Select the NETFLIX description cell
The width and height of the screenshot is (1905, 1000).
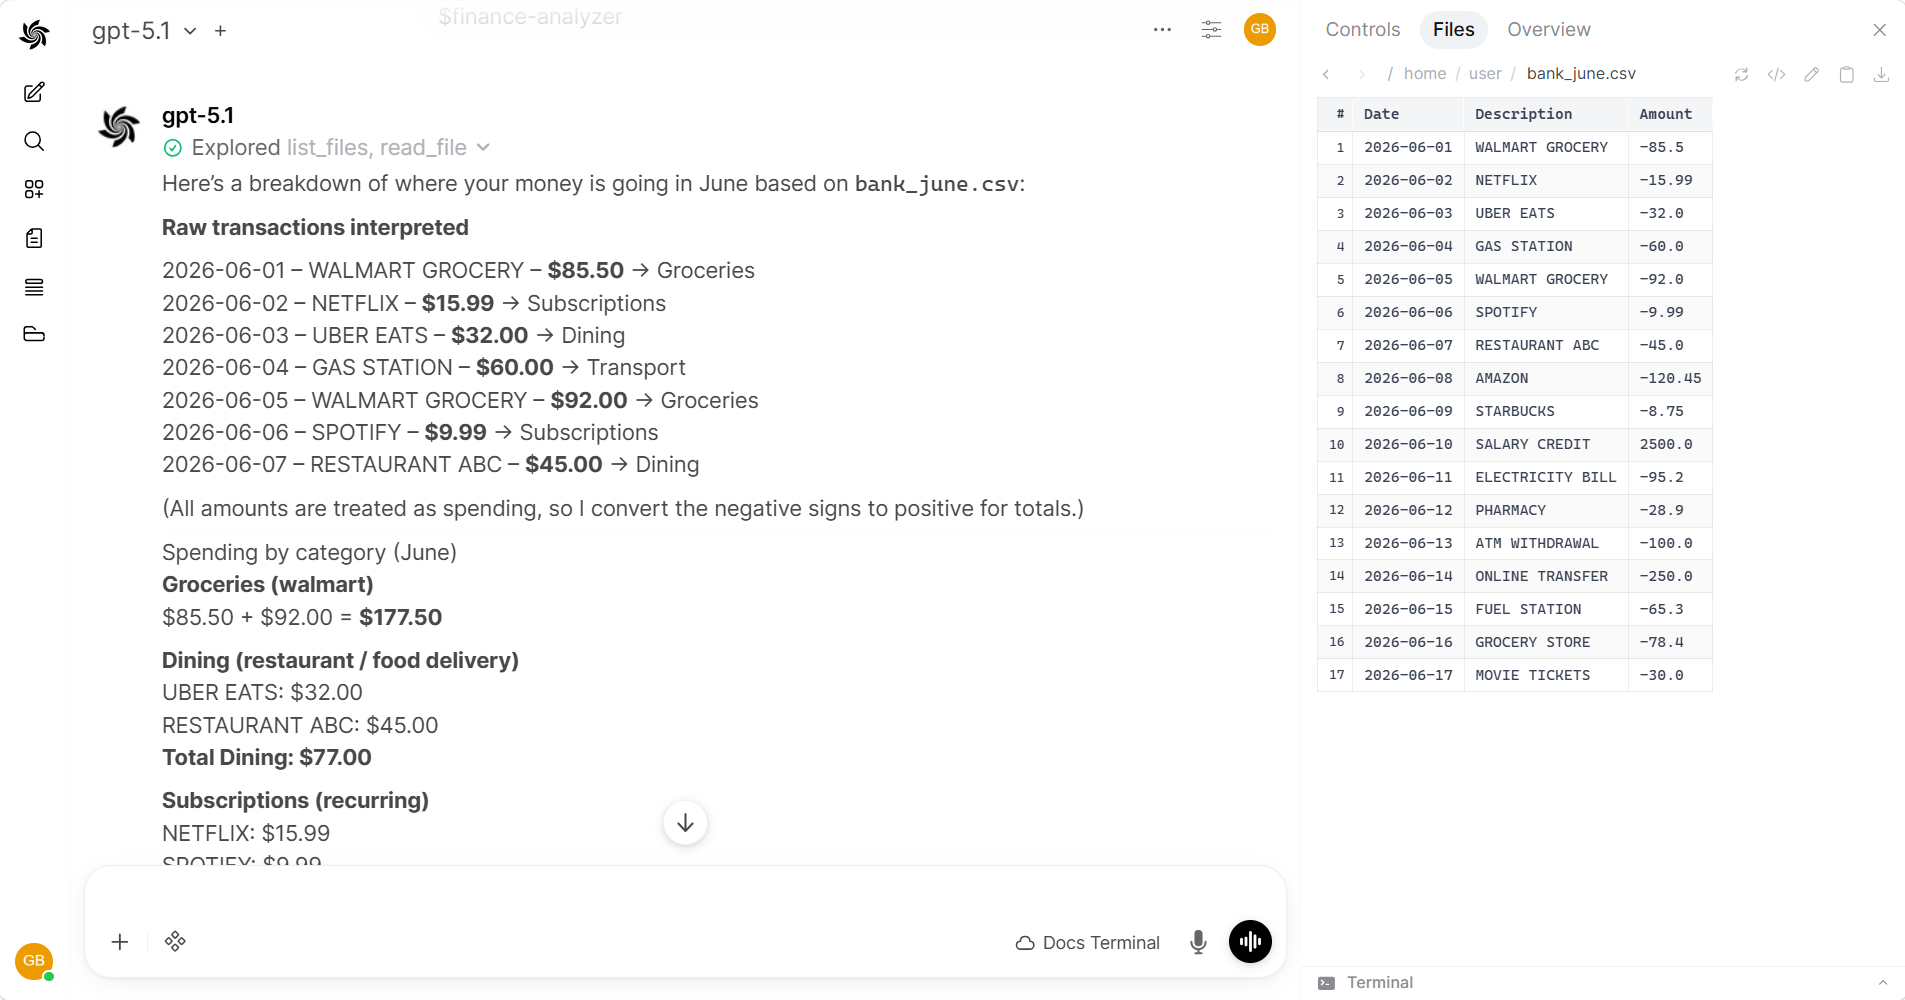pos(1546,180)
